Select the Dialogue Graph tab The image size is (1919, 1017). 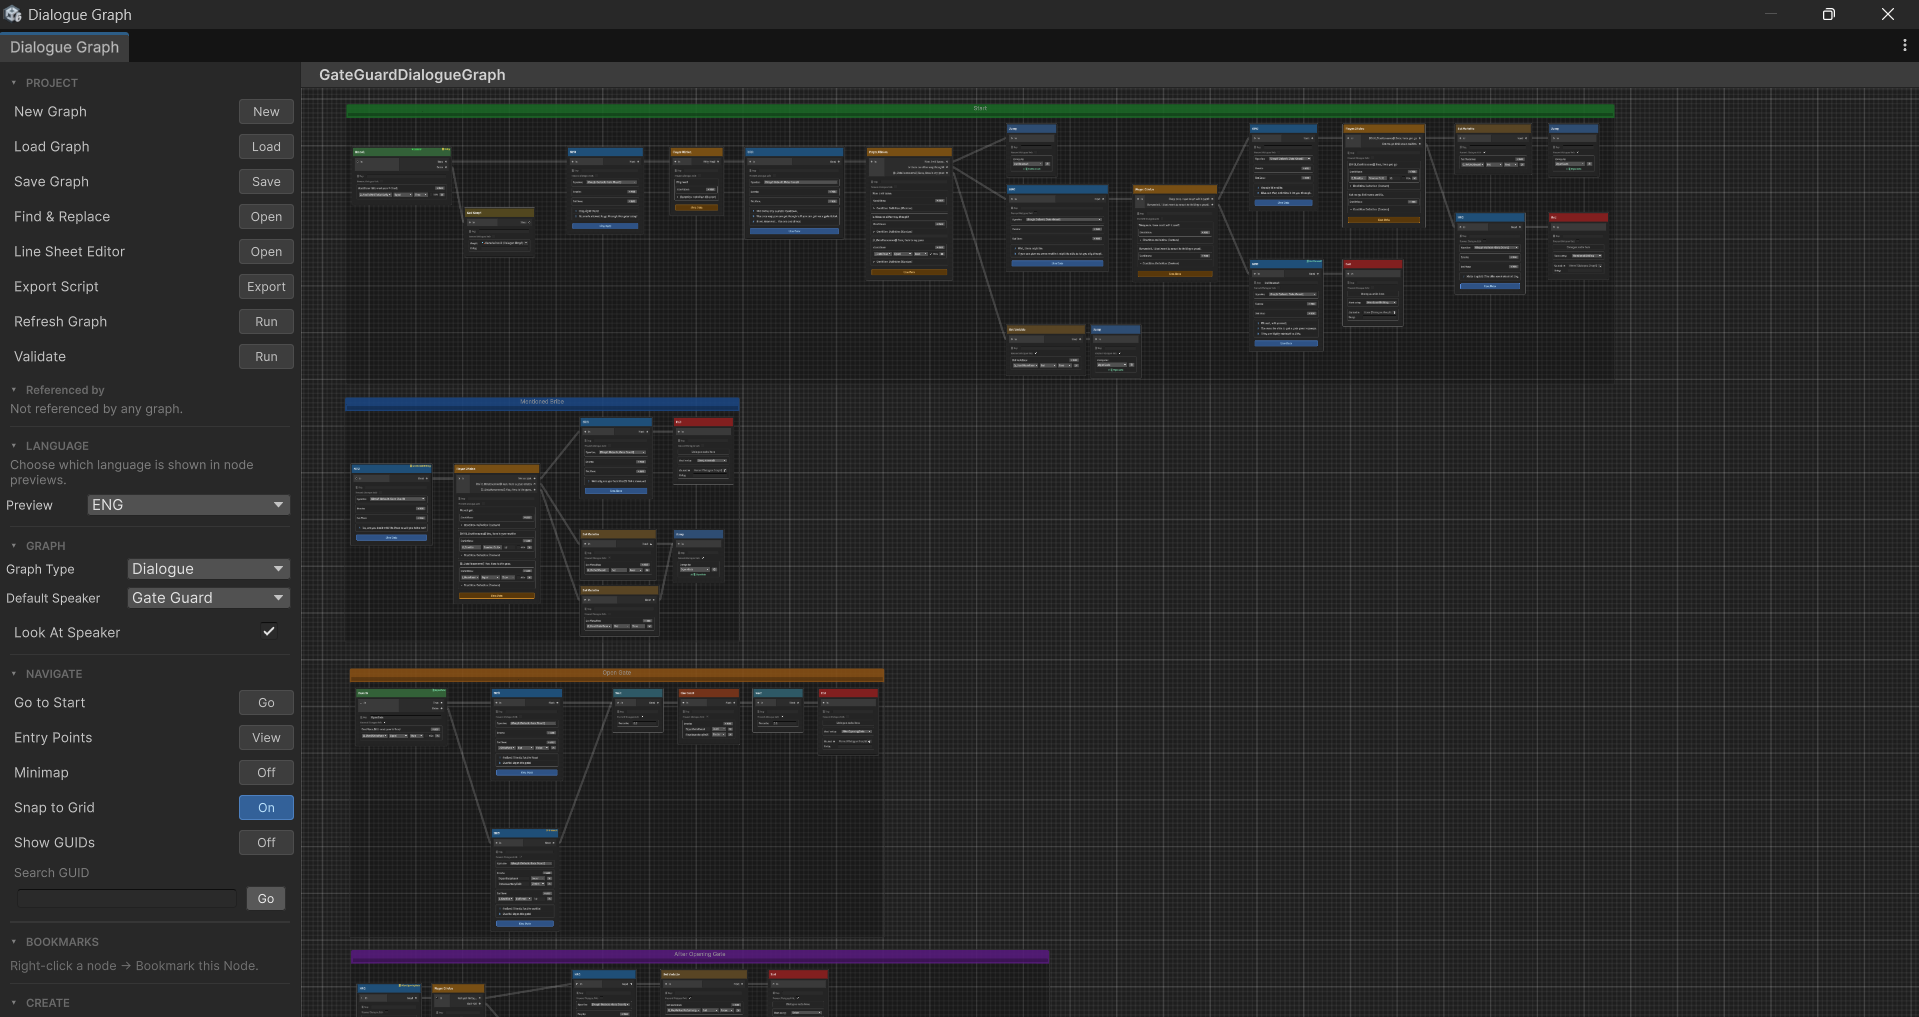65,47
